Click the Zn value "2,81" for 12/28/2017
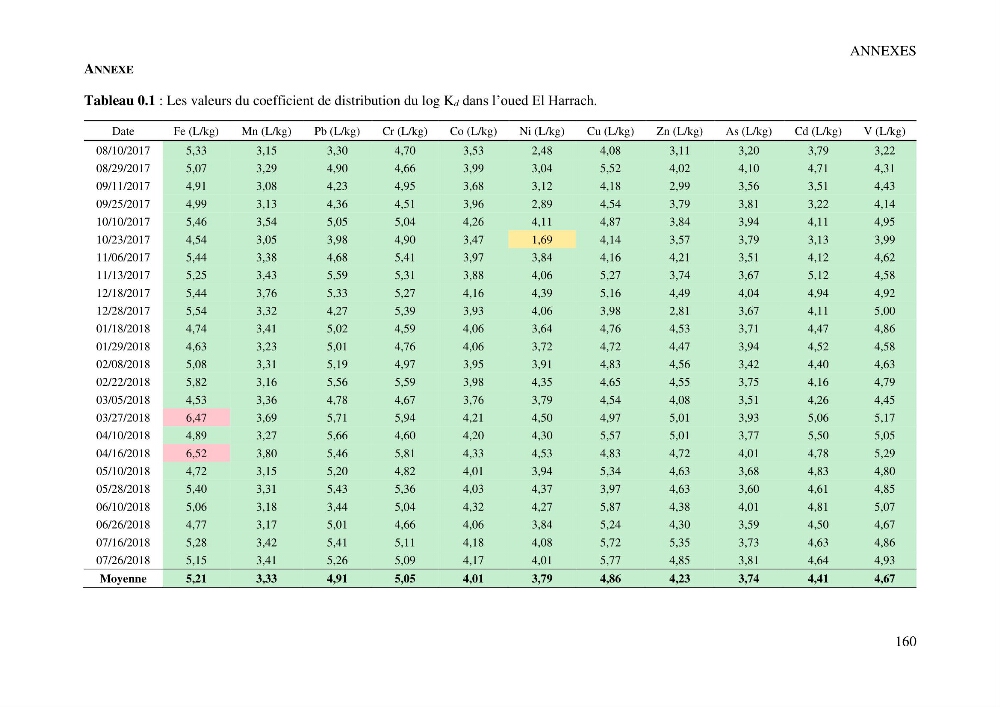 coord(679,311)
